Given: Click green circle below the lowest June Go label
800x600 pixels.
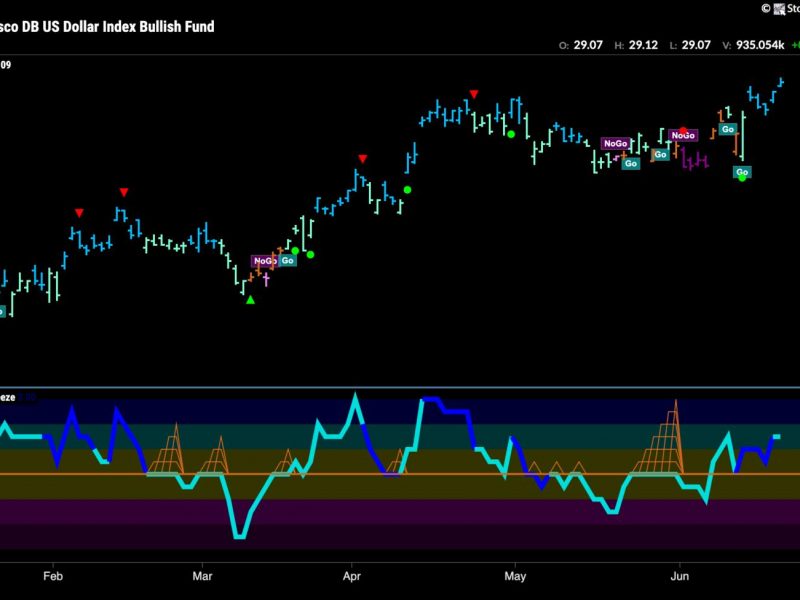Looking at the screenshot, I should tap(742, 178).
